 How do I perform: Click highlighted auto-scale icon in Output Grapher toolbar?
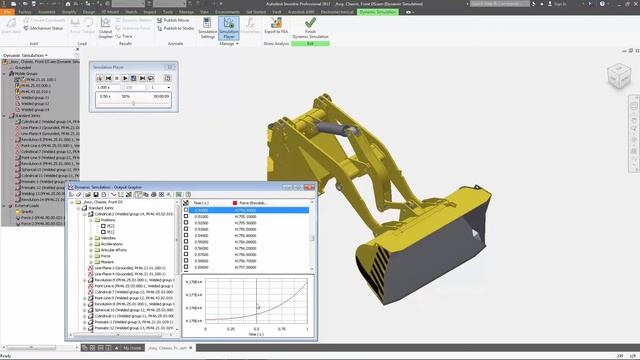pyautogui.click(x=138, y=195)
